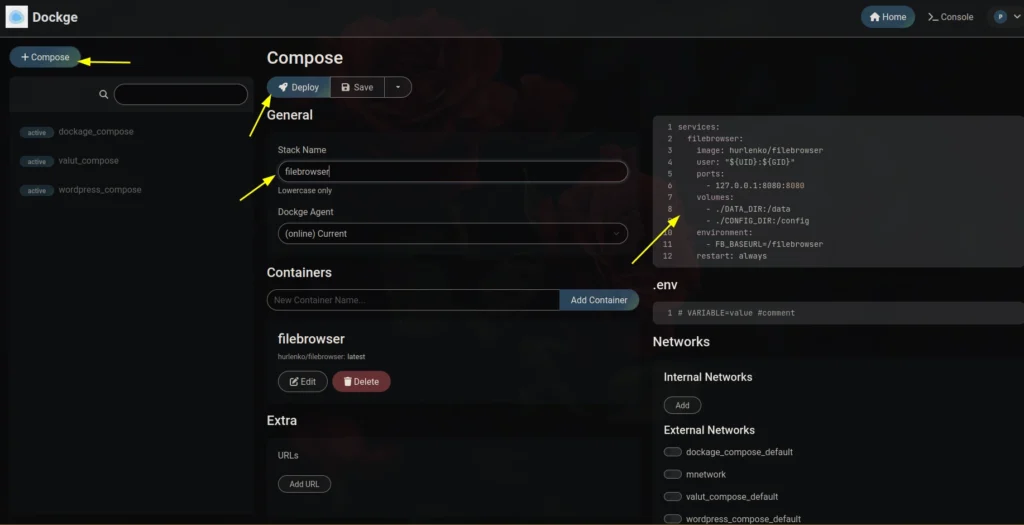Open the dropdown arrow next to Save
The width and height of the screenshot is (1024, 525).
[x=398, y=87]
